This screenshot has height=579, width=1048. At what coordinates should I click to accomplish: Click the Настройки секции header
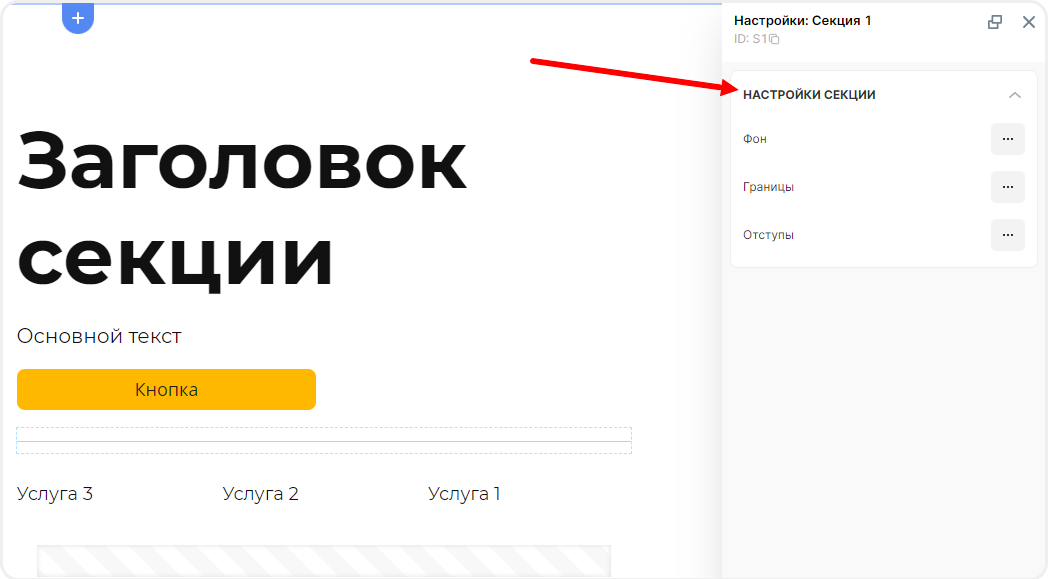click(x=809, y=95)
